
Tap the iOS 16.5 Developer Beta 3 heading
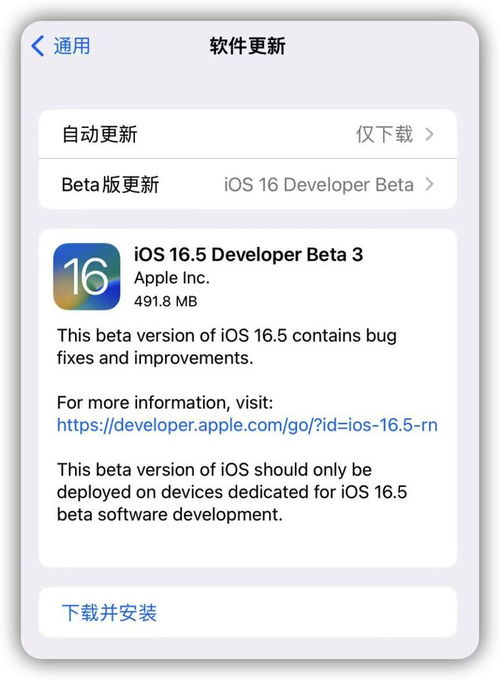[248, 255]
